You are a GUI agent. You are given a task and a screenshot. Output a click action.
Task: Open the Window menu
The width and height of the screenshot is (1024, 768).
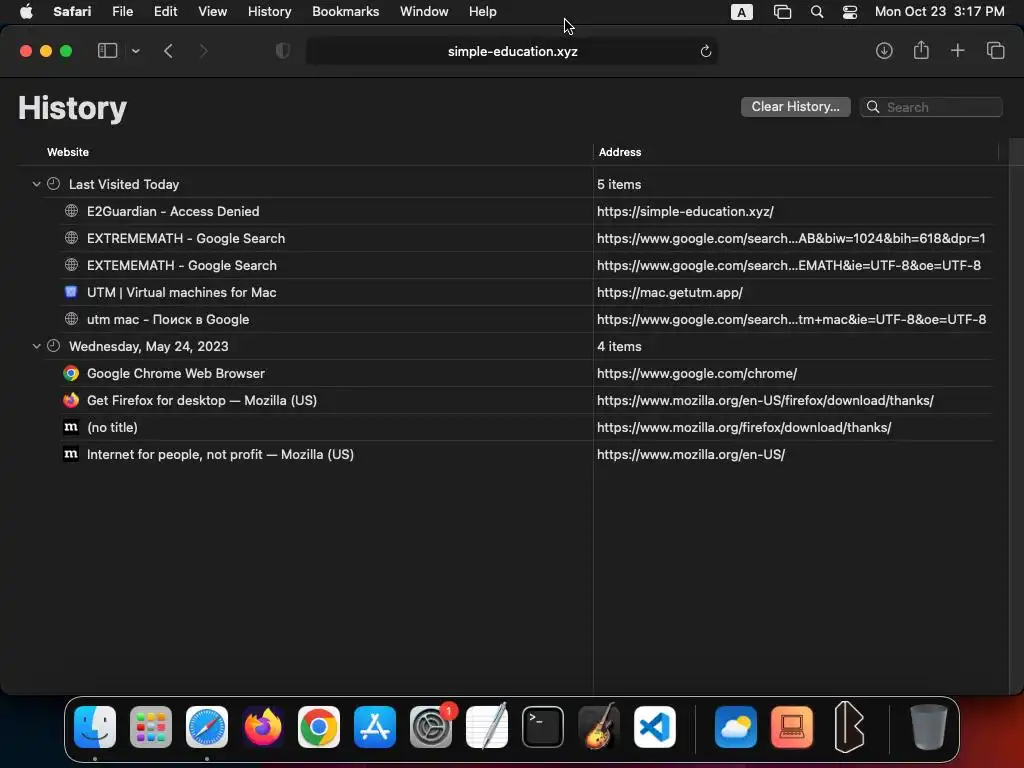click(x=424, y=12)
